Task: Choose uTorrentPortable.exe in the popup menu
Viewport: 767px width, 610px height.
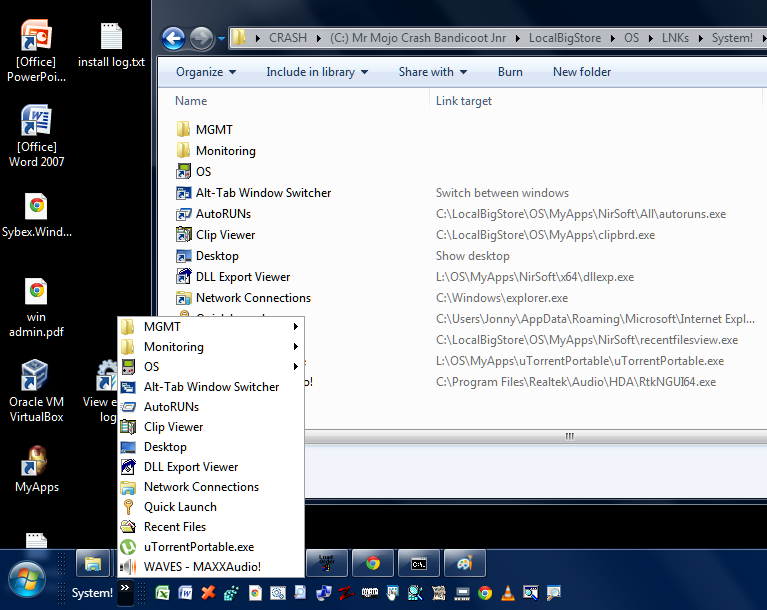Action: coord(210,547)
